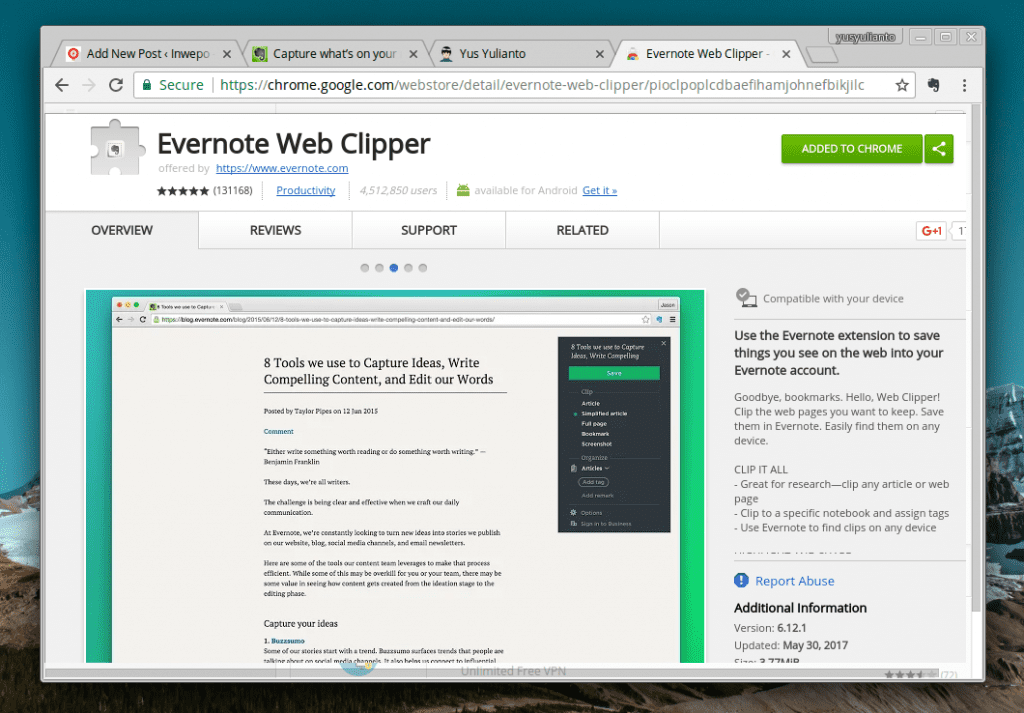Click the 'Updated: May 30, 2017' text
Screen dimensions: 1024x713
(x=791, y=644)
